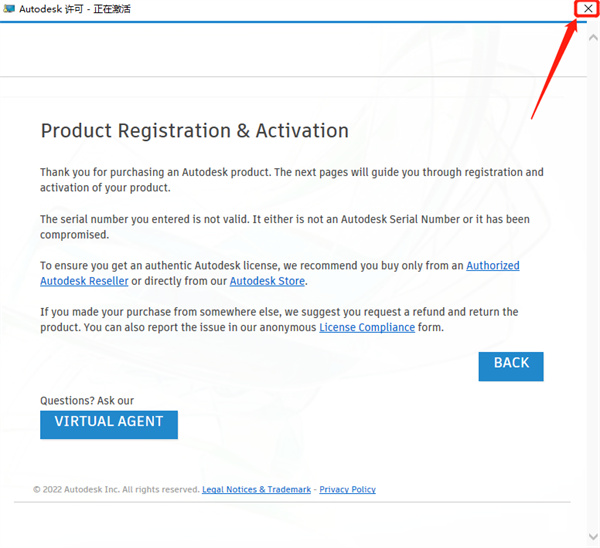
Task: View the Privacy Policy link
Action: (347, 490)
